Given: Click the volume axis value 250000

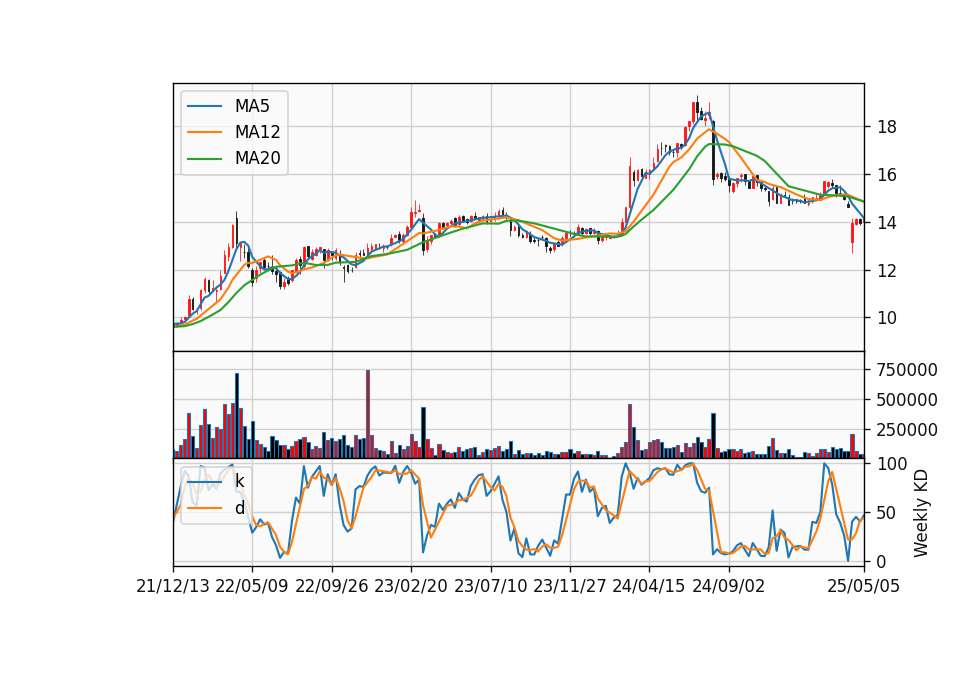Looking at the screenshot, I should [x=907, y=430].
